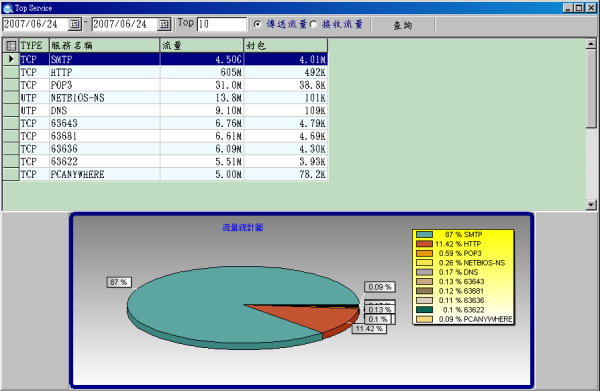600x391 pixels.
Task: Select the receive traffic radio button
Action: (313, 24)
